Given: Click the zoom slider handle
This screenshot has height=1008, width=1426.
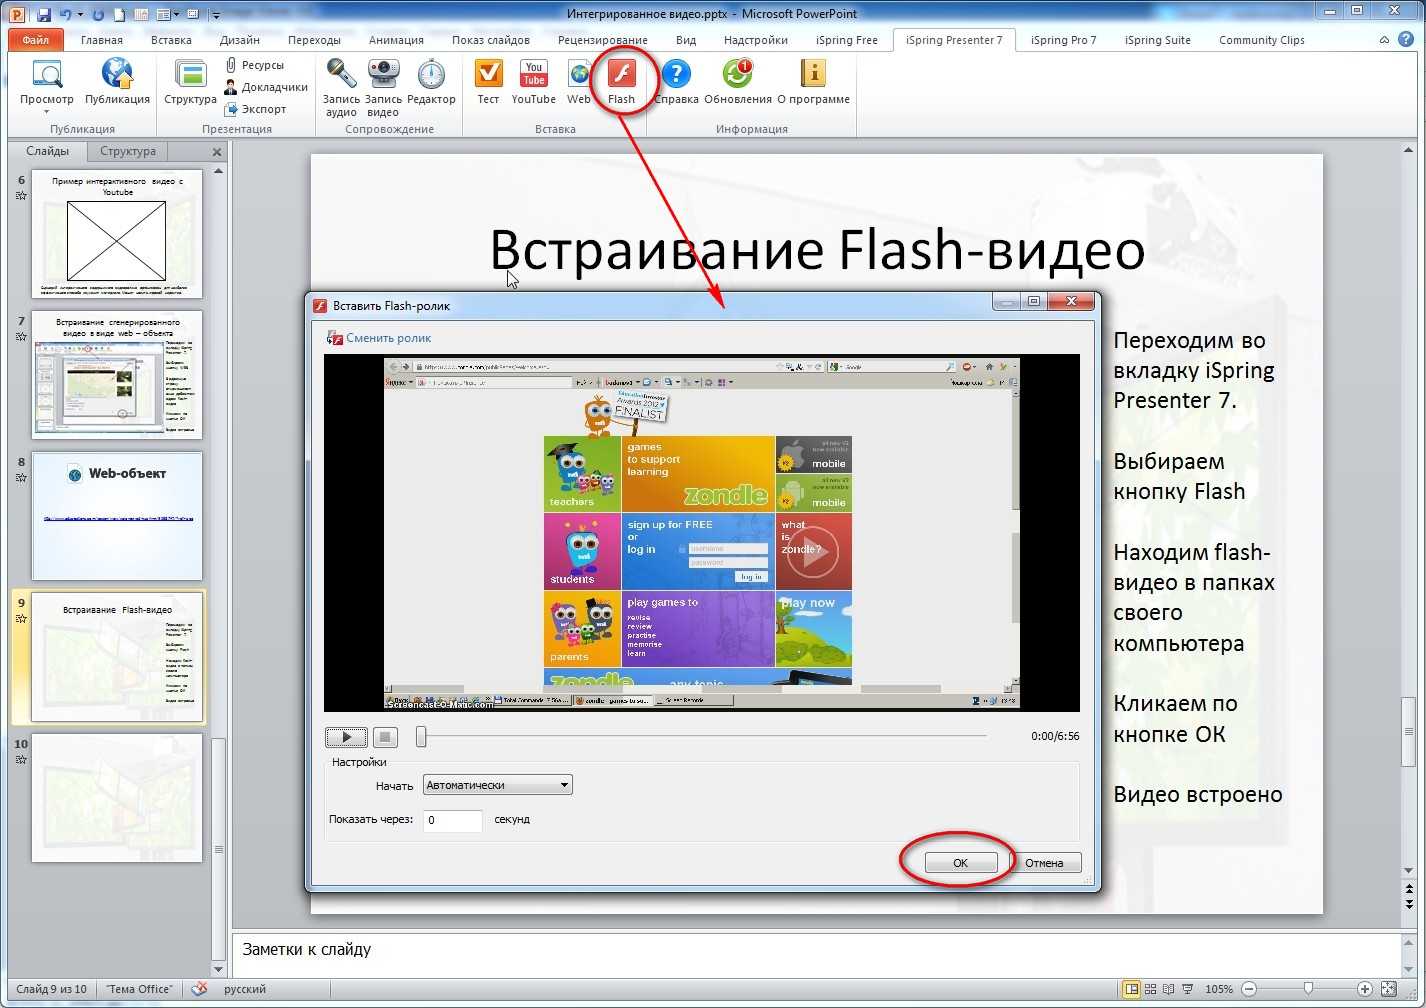Looking at the screenshot, I should pyautogui.click(x=1307, y=989).
